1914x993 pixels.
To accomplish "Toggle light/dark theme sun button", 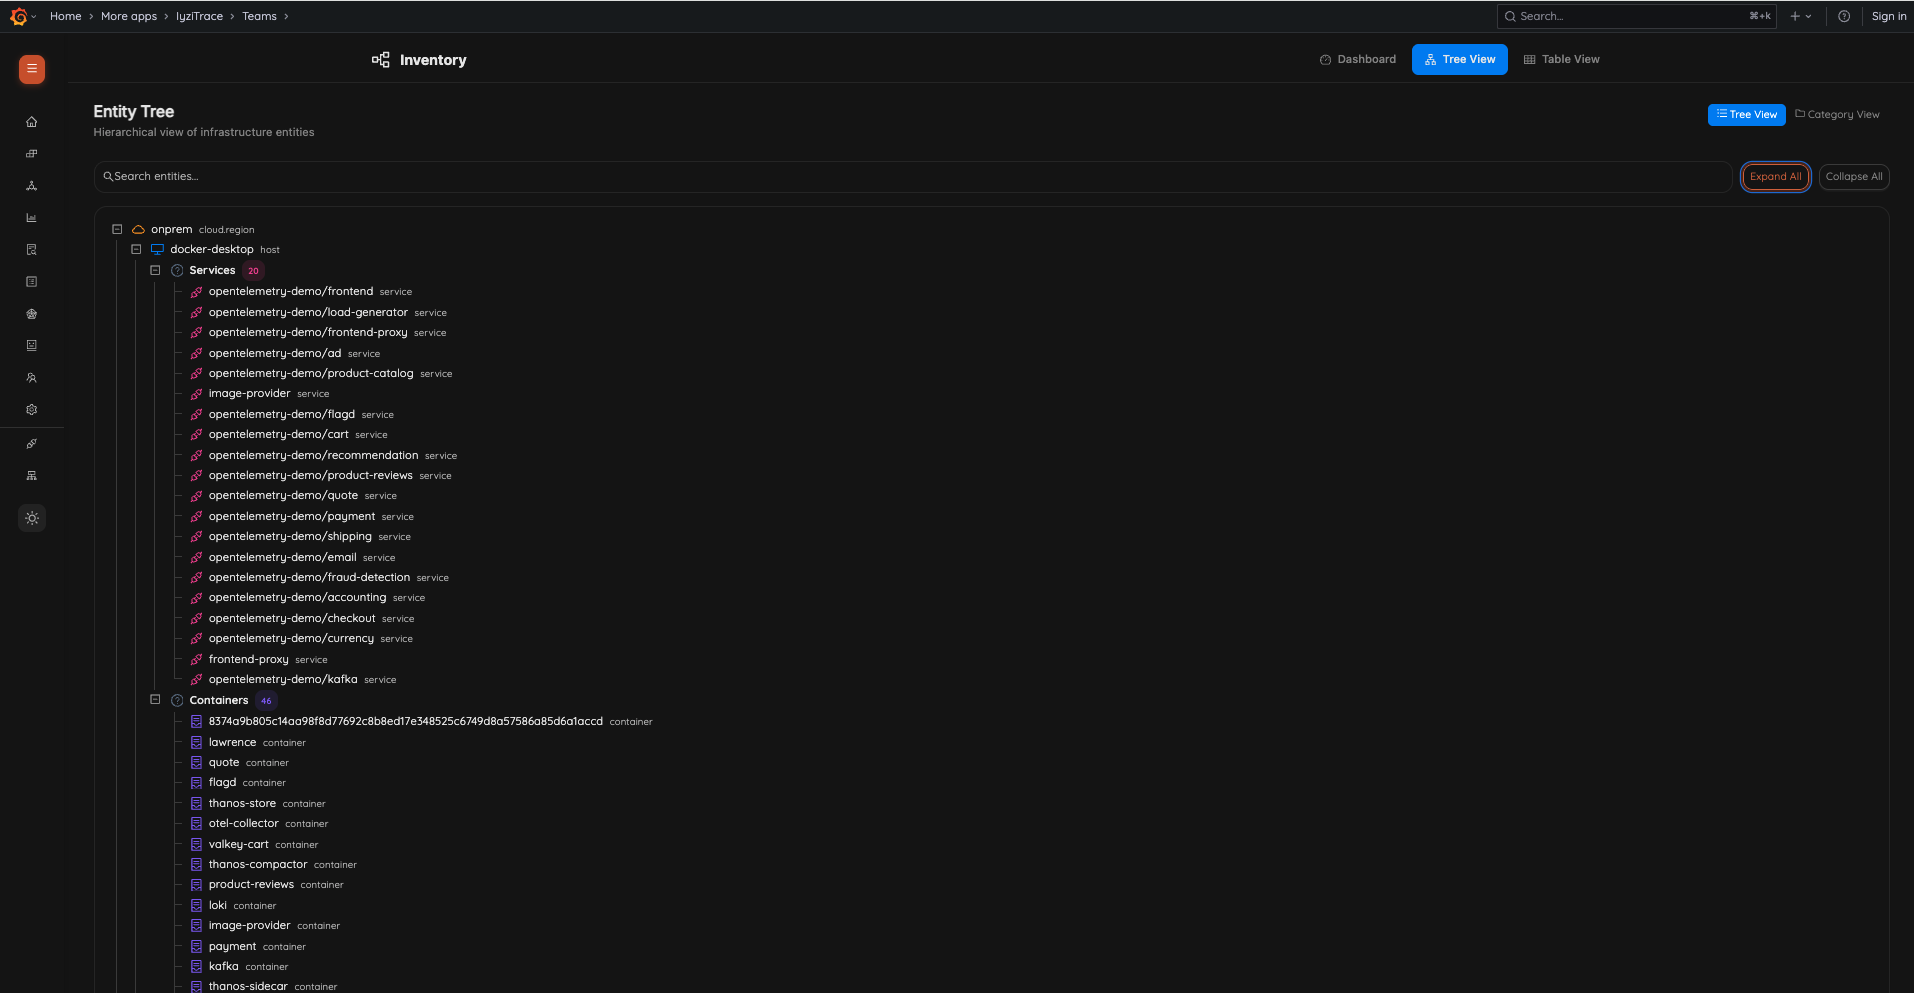I will (32, 518).
